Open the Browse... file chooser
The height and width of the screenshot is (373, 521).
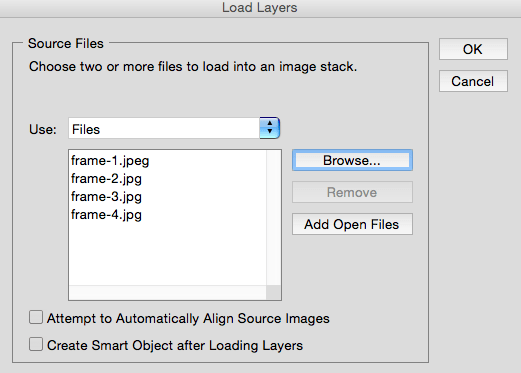[352, 160]
